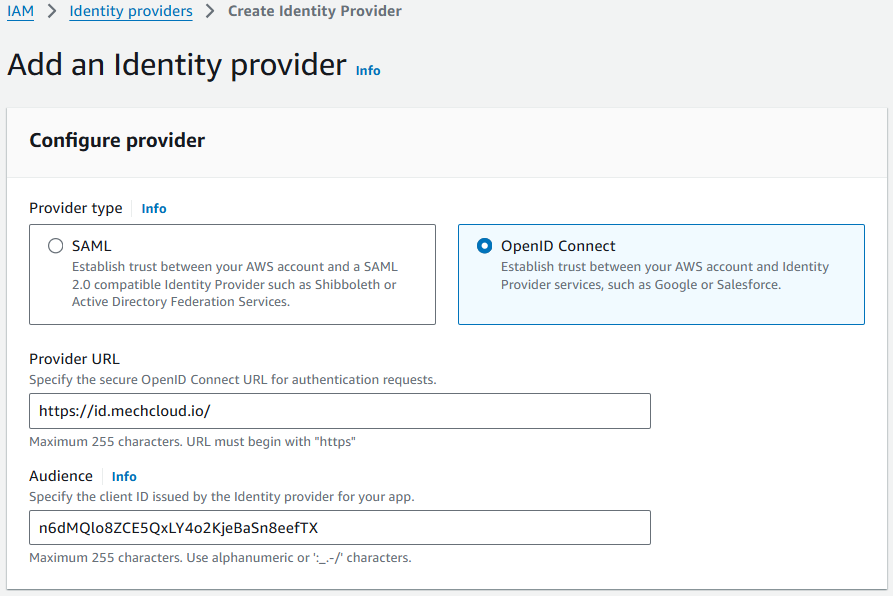Focus the Audience client ID field
This screenshot has height=596, width=893.
pos(340,528)
